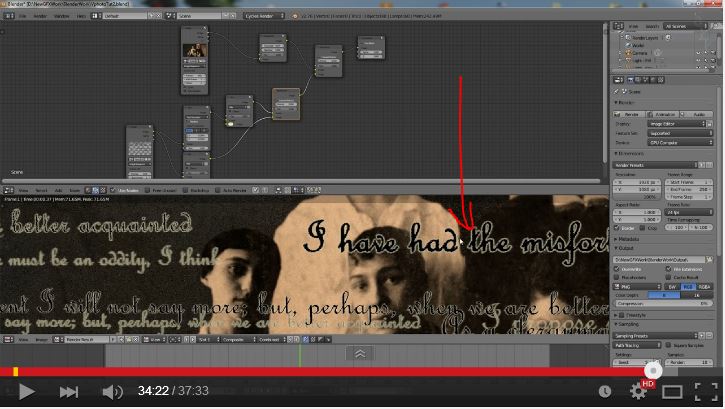Toggle the Free Unused checkbox

click(147, 190)
